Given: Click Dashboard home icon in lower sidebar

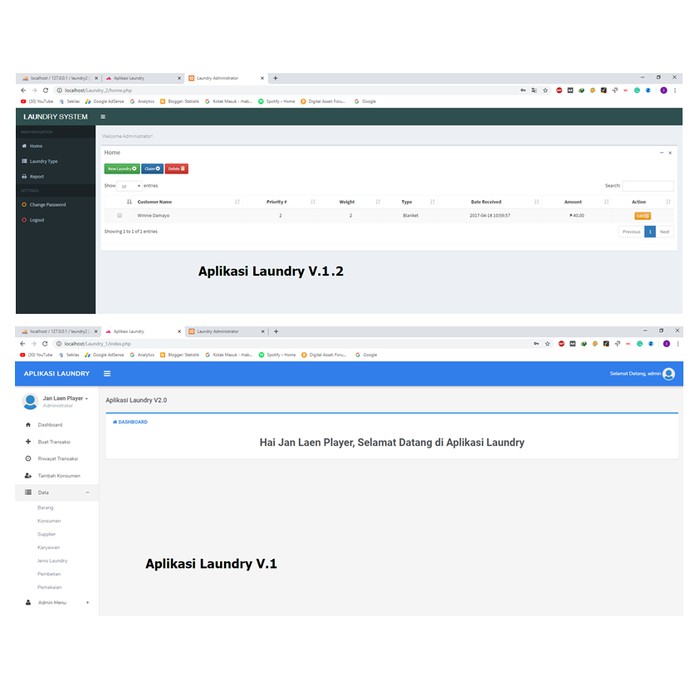Looking at the screenshot, I should coord(28,425).
